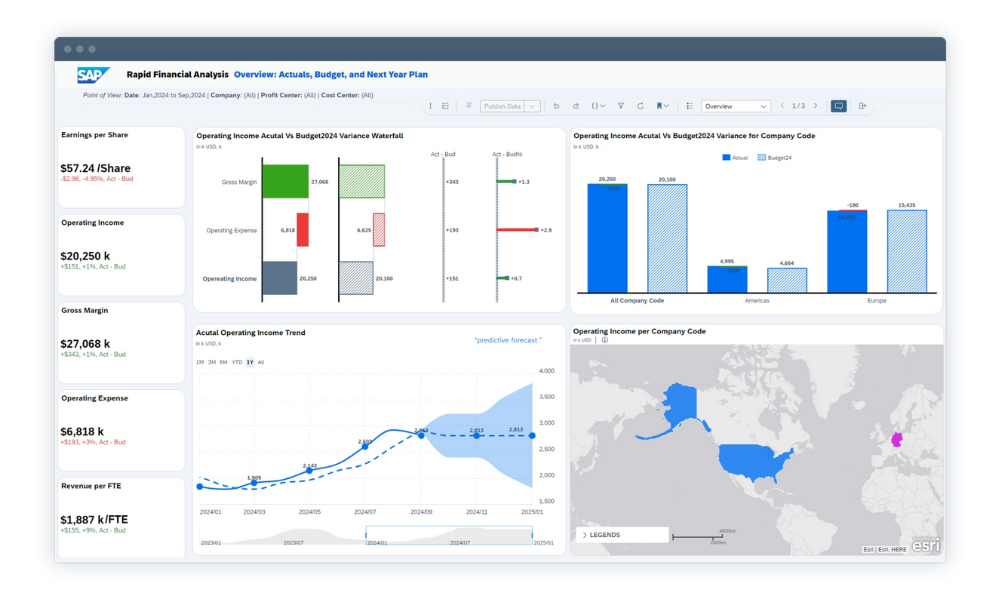Open the Publish Data dropdown arrow
Screen dimensions: 1000x600
click(530, 105)
